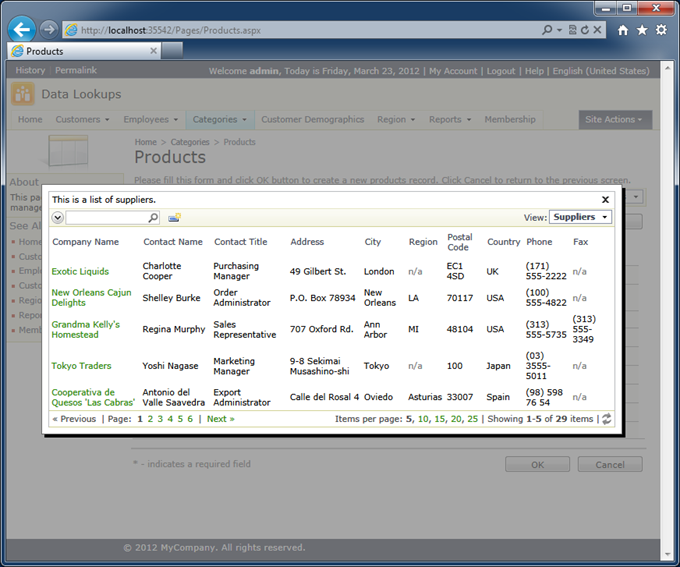Open the Categories menu
Screen dimensions: 680x567
click(220, 120)
